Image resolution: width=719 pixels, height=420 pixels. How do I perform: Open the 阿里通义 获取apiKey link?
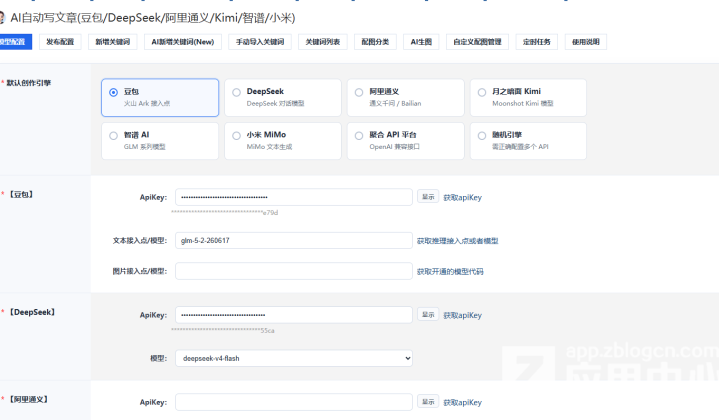pyautogui.click(x=462, y=403)
